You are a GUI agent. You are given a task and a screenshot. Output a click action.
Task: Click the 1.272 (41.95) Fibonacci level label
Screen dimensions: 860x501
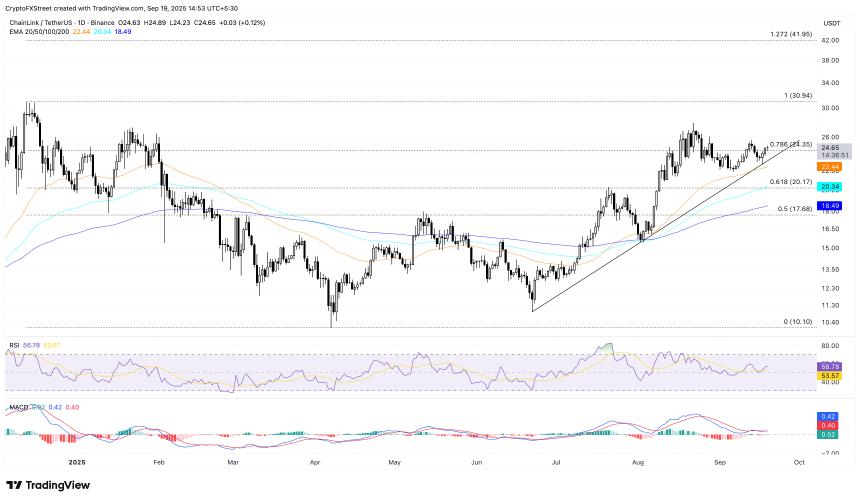click(790, 35)
